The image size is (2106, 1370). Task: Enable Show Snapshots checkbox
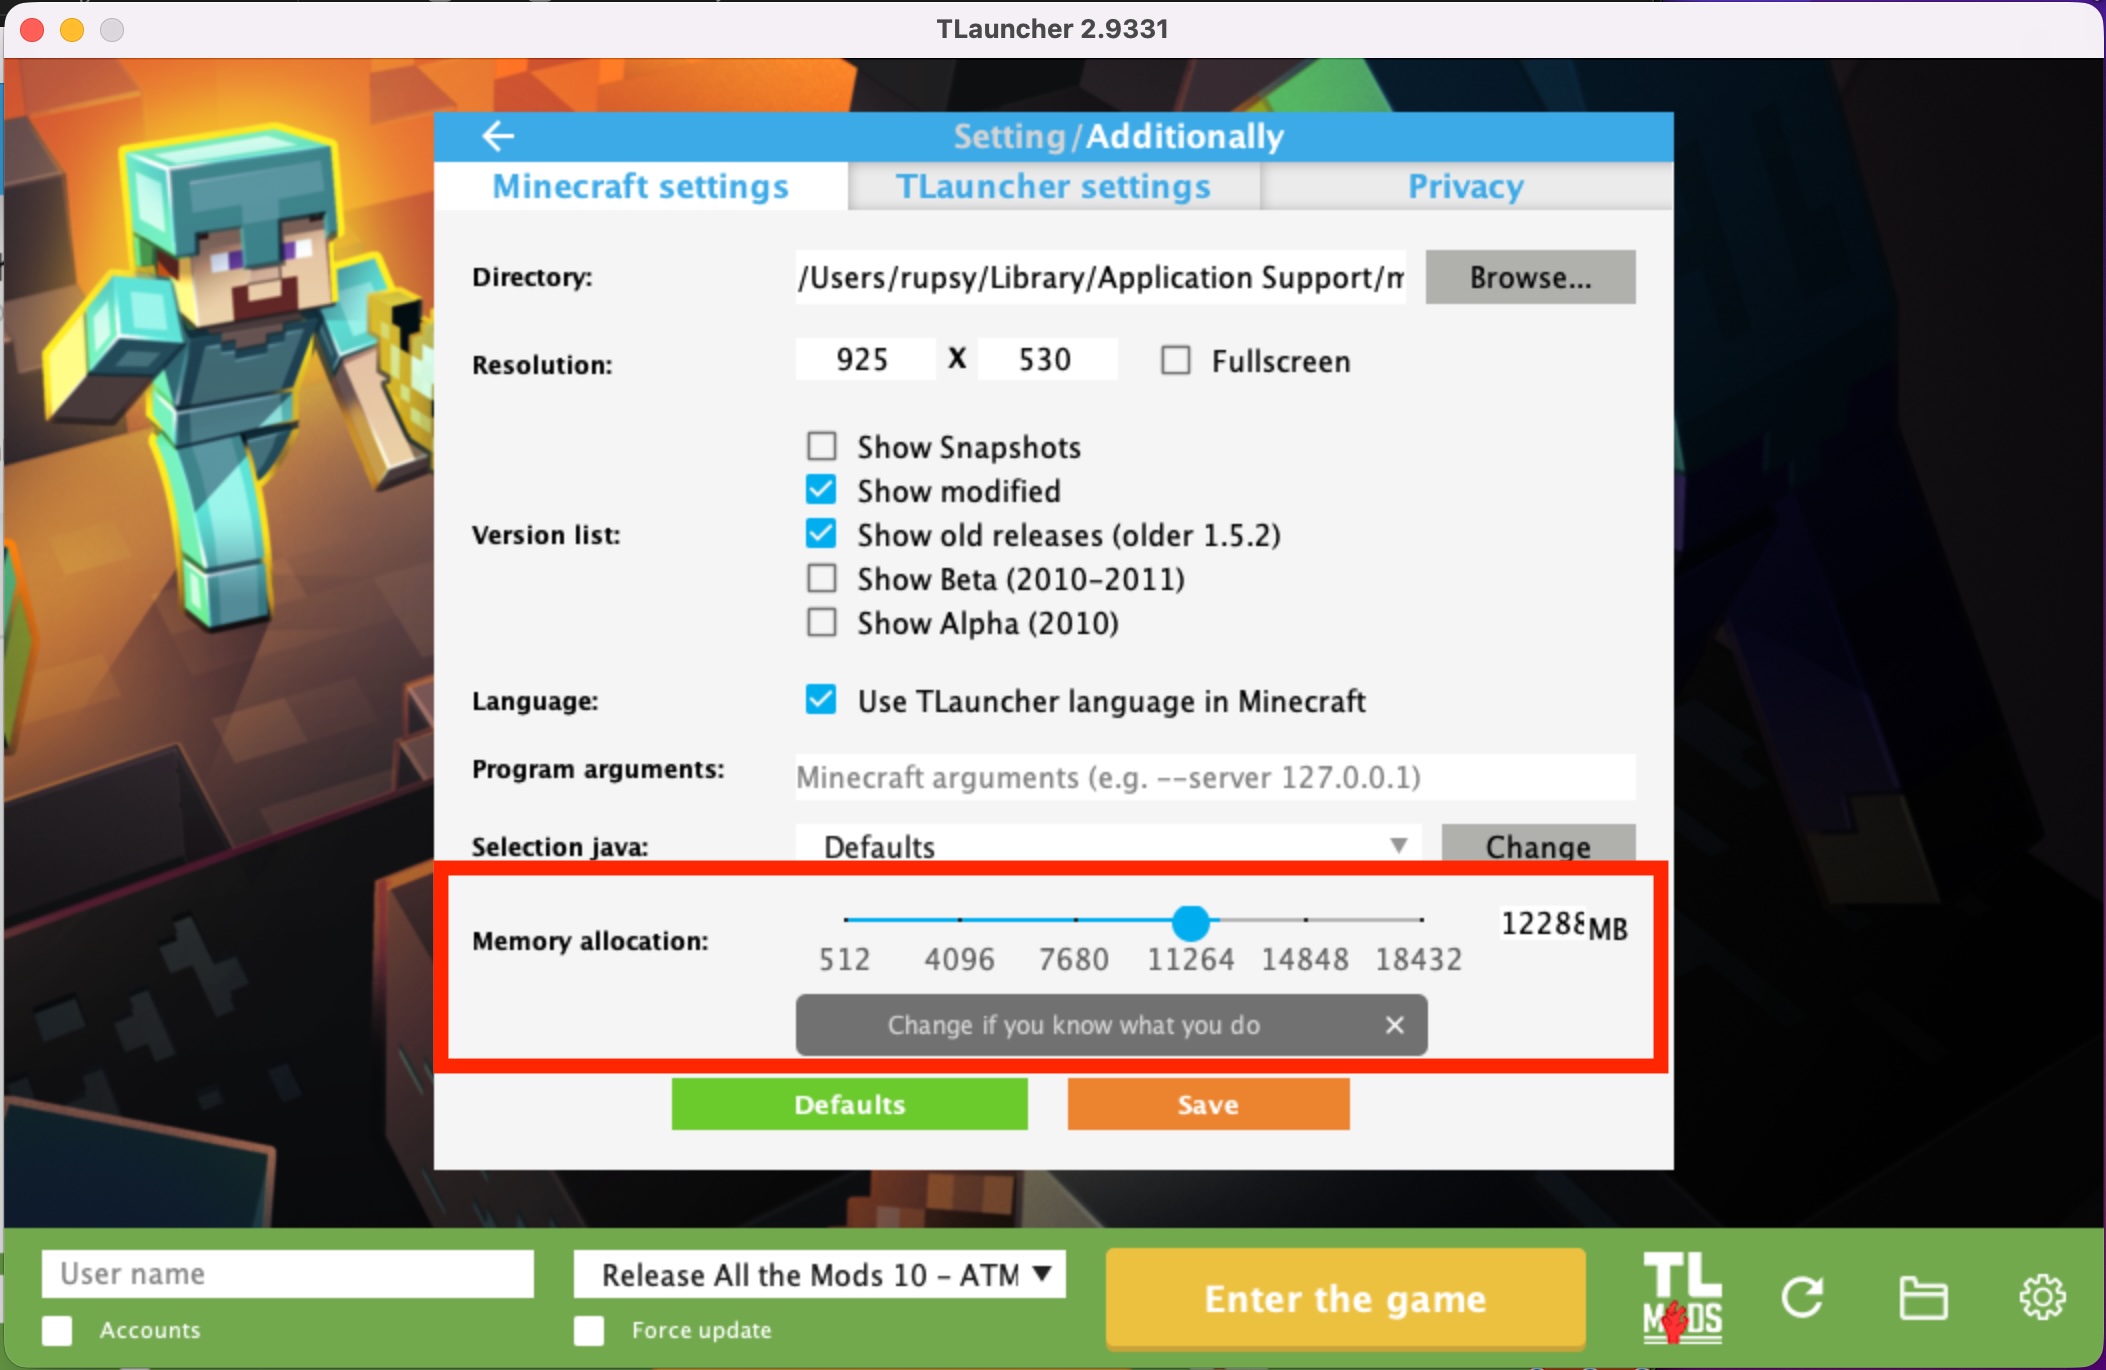[822, 446]
